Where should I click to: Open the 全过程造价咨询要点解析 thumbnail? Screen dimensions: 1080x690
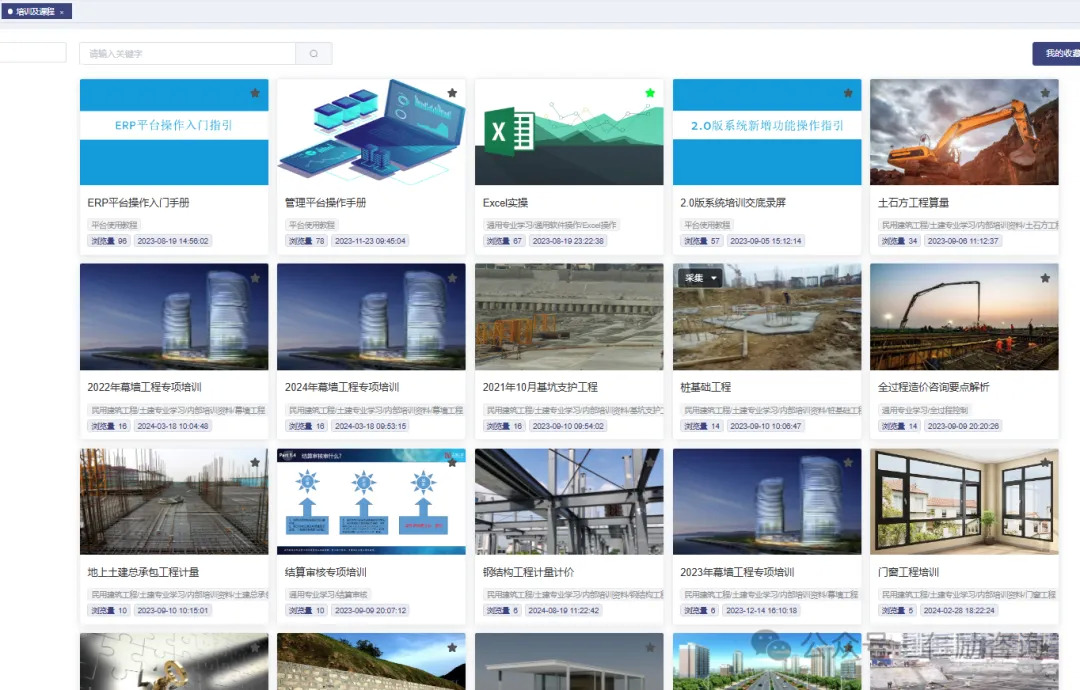964,317
